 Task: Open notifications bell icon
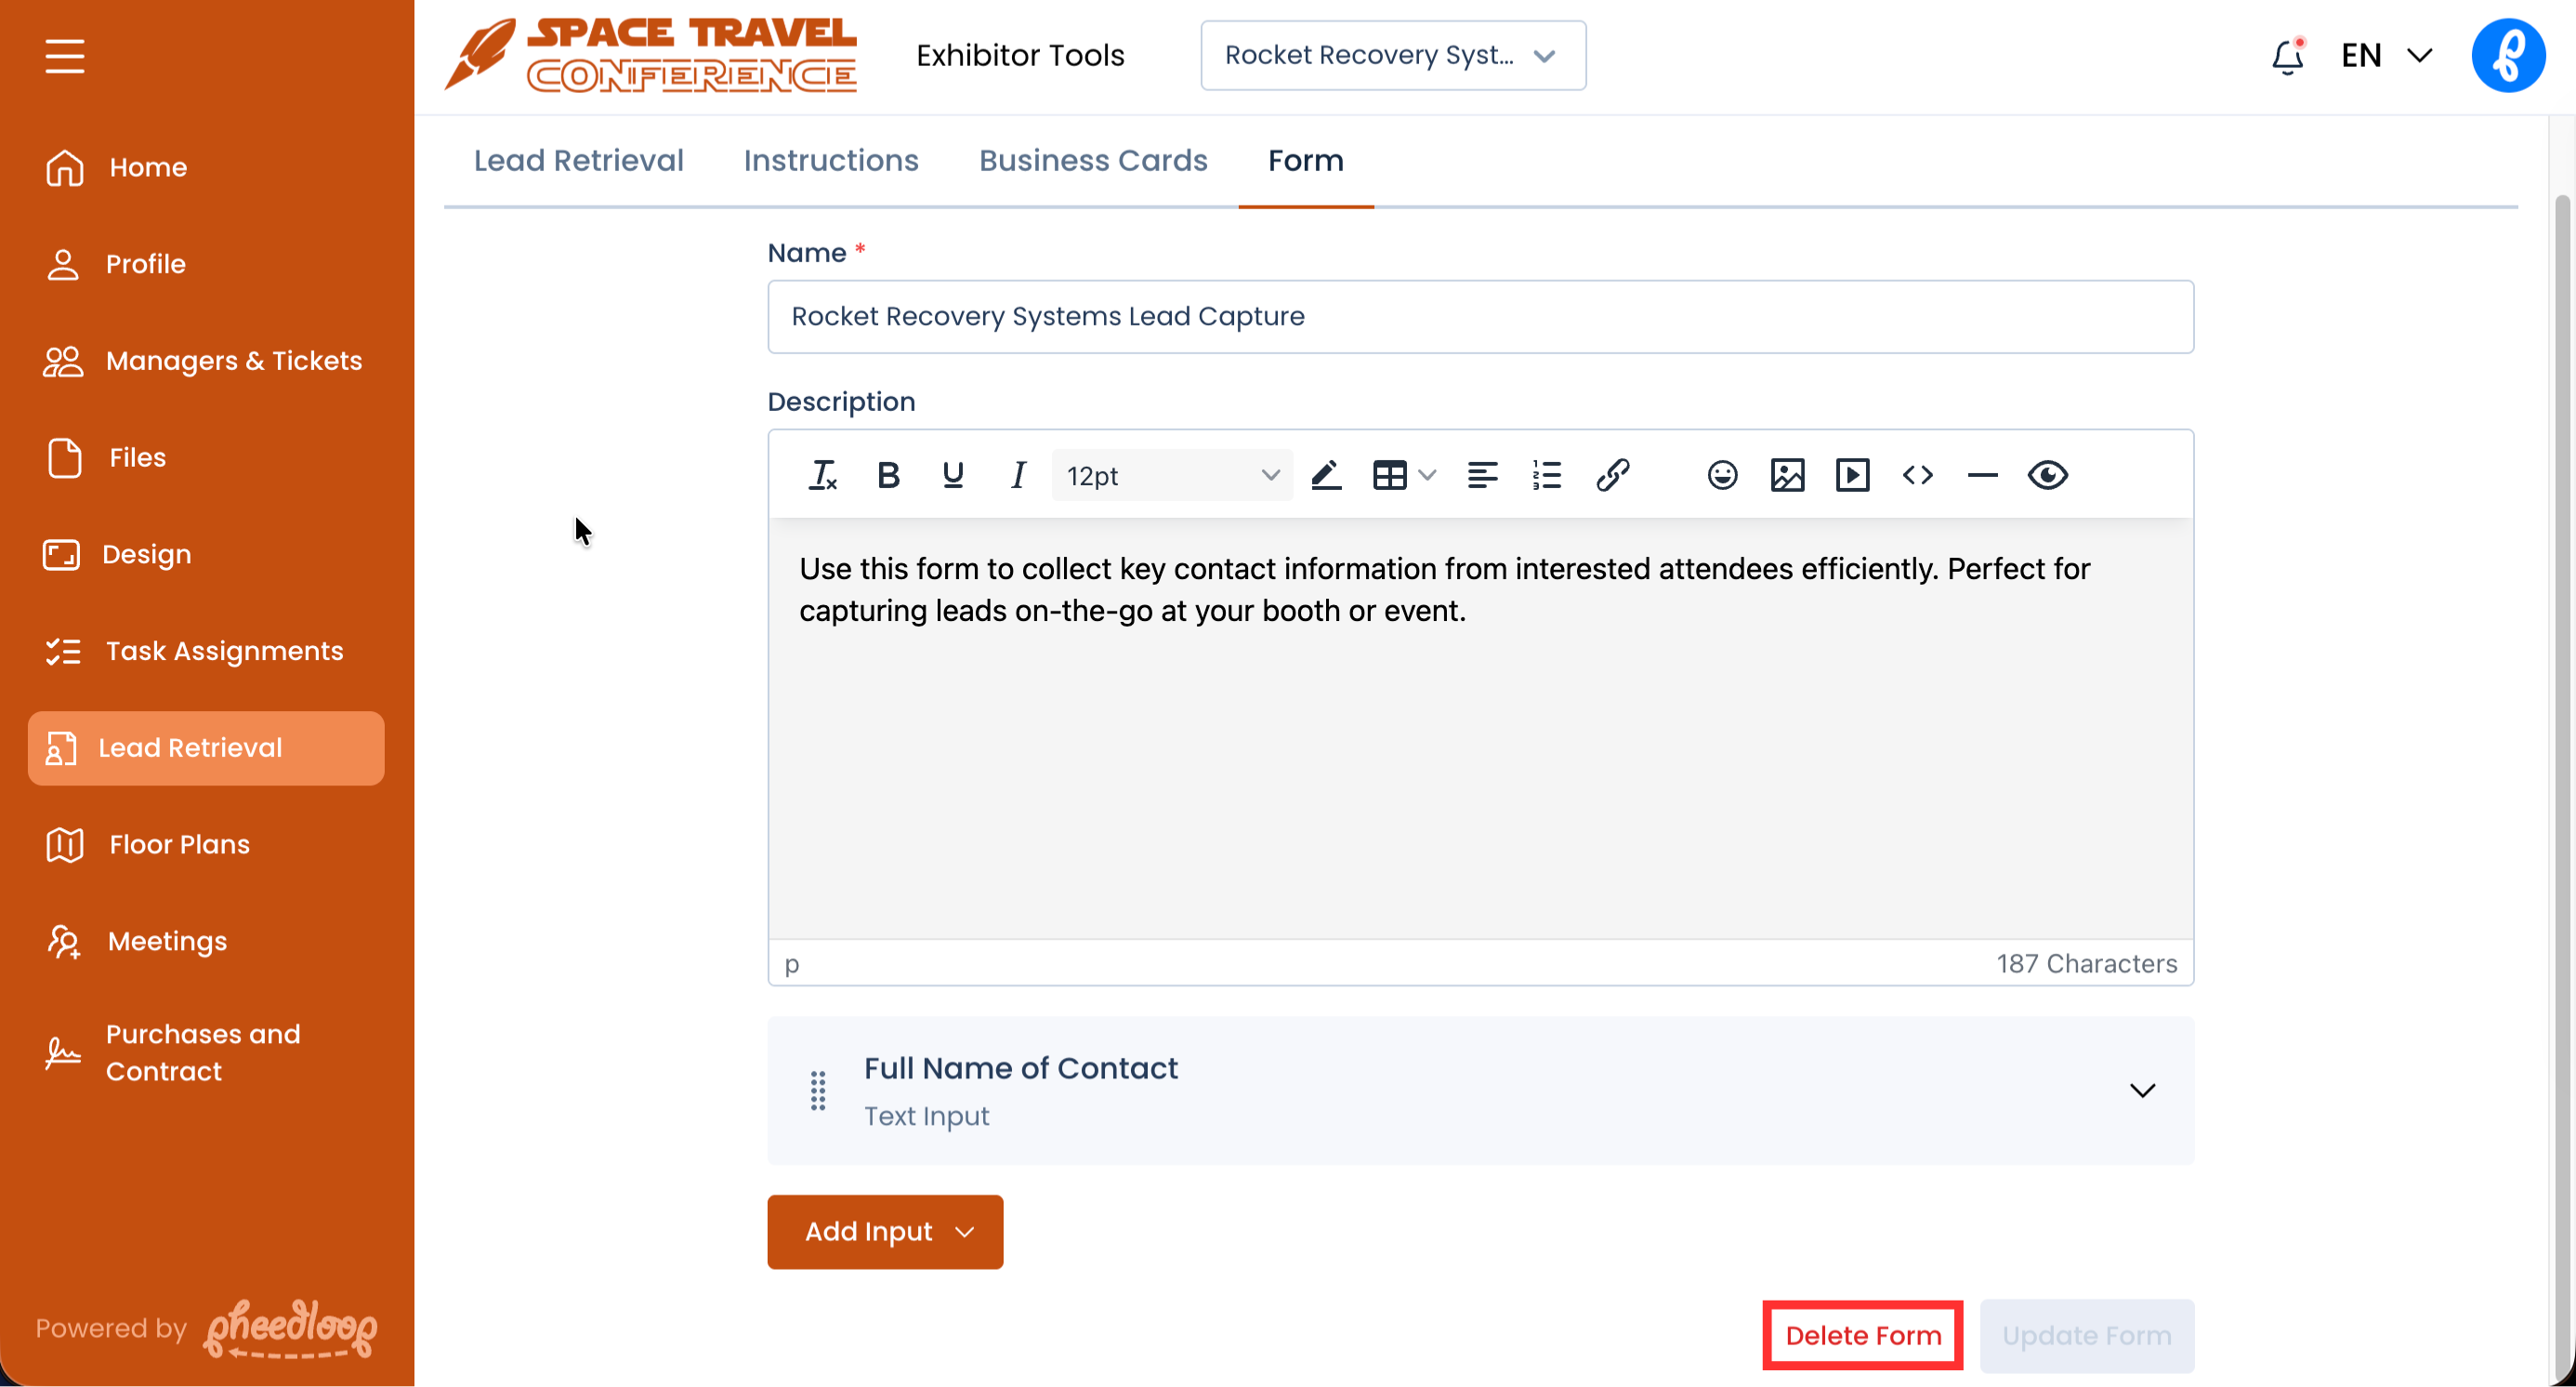point(2286,56)
